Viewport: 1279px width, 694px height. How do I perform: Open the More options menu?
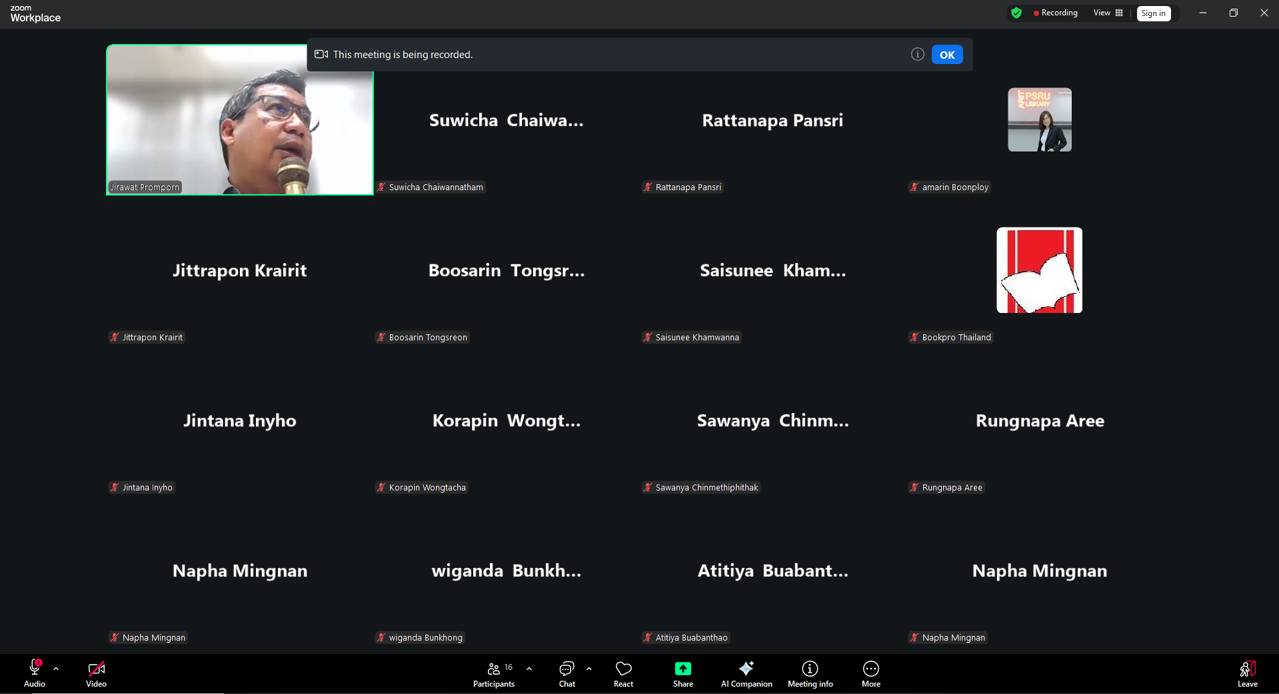click(x=871, y=673)
